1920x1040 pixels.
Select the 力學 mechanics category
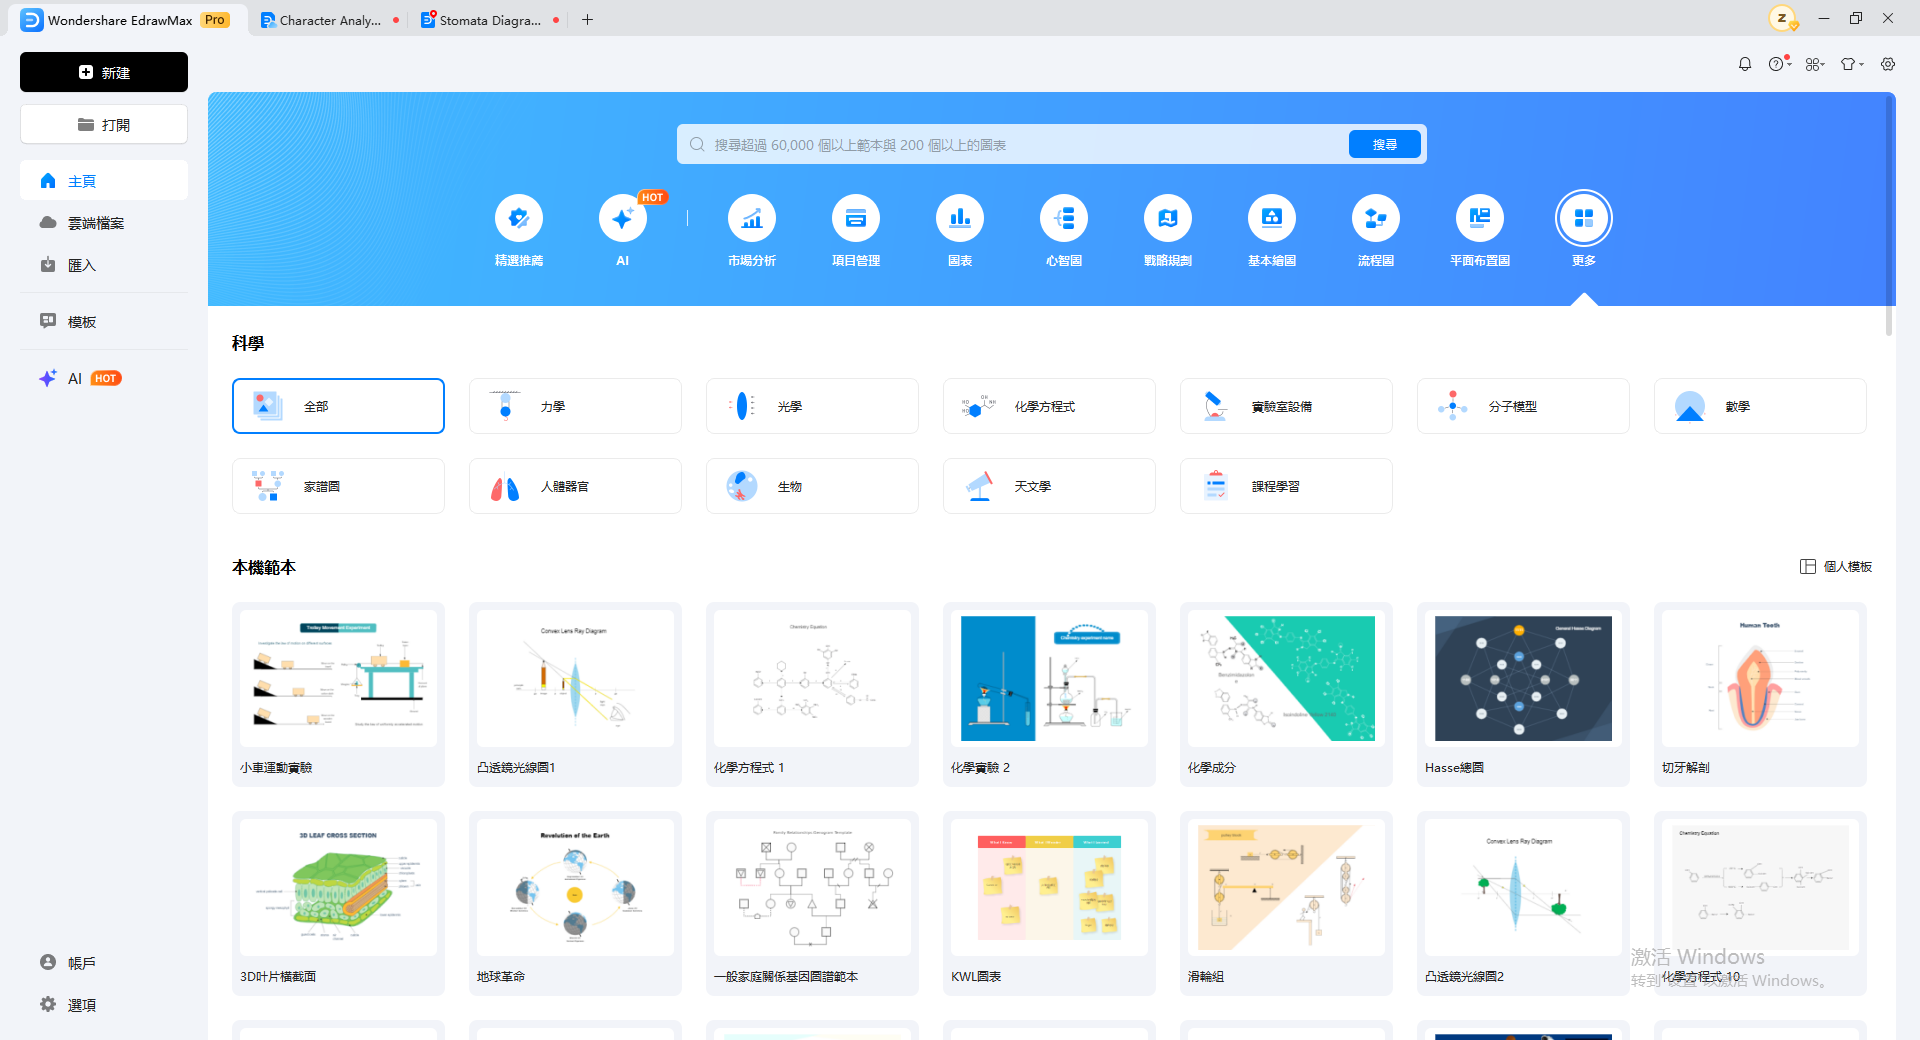pyautogui.click(x=575, y=406)
